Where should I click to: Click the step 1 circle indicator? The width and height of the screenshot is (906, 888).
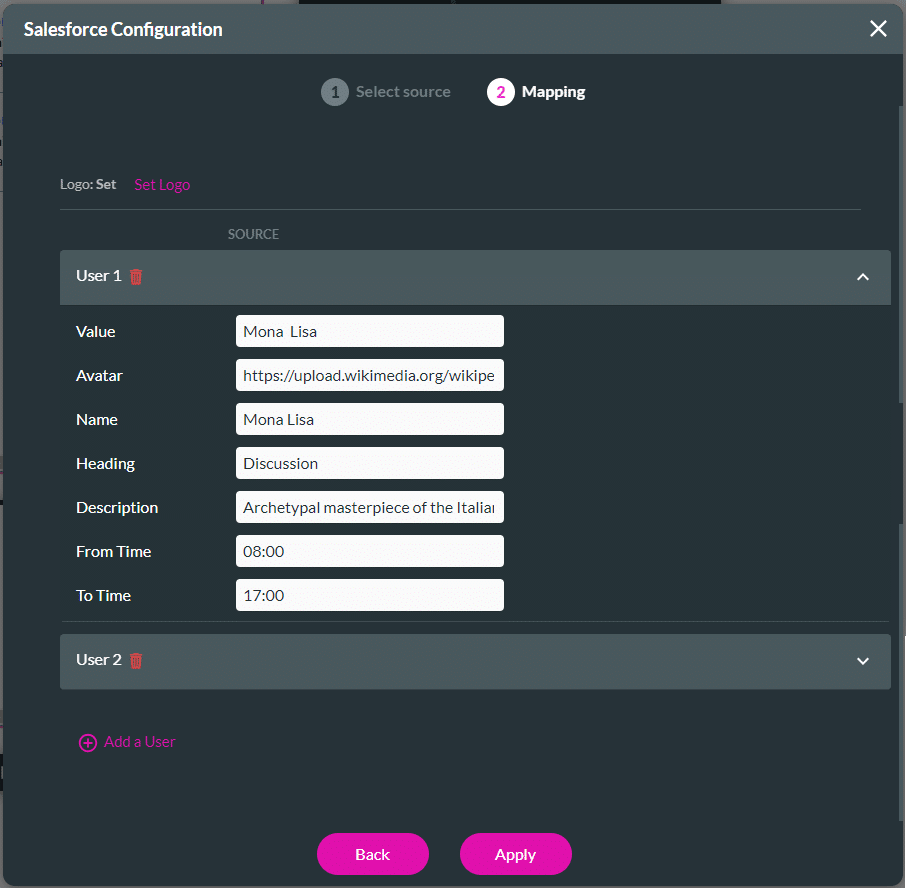335,91
